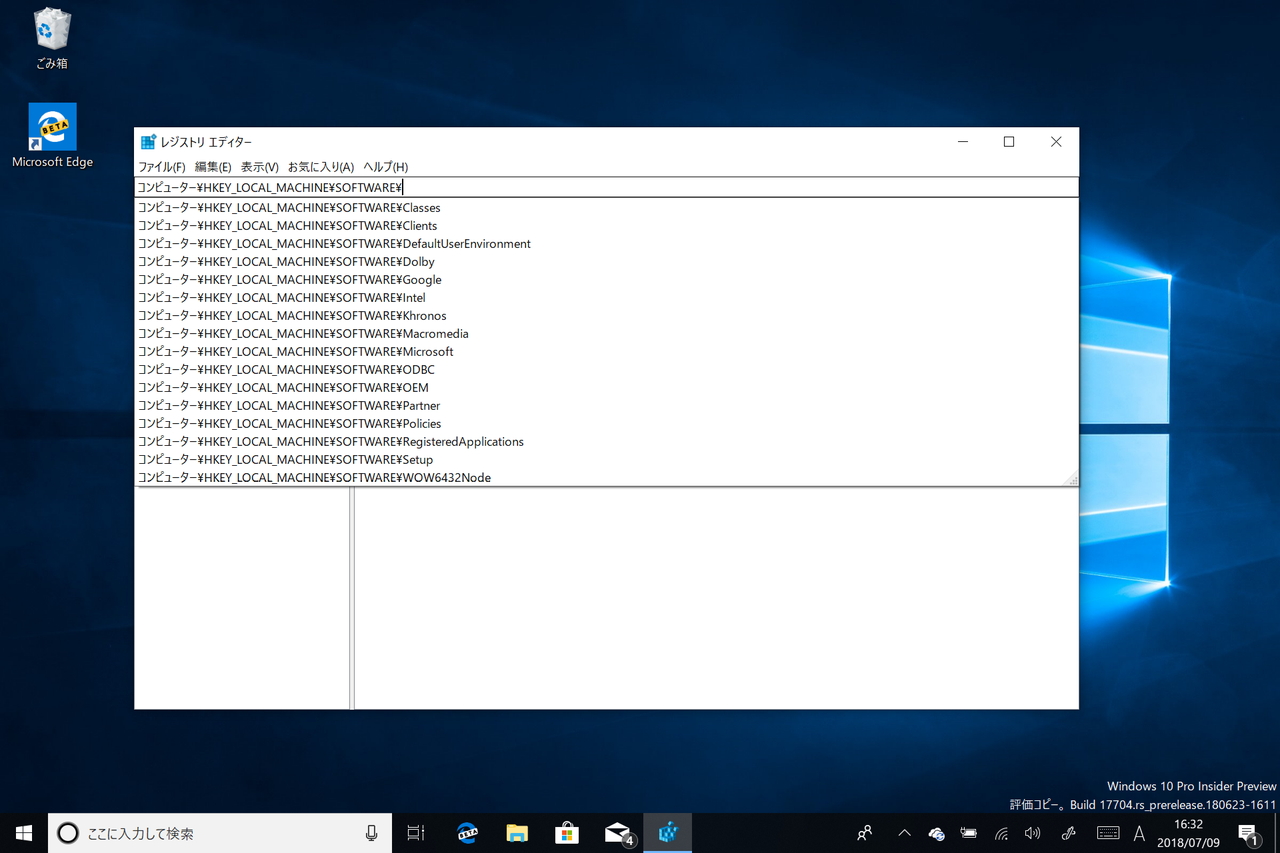Pick the SOFTWARE¥Policies suggestion

pos(606,424)
